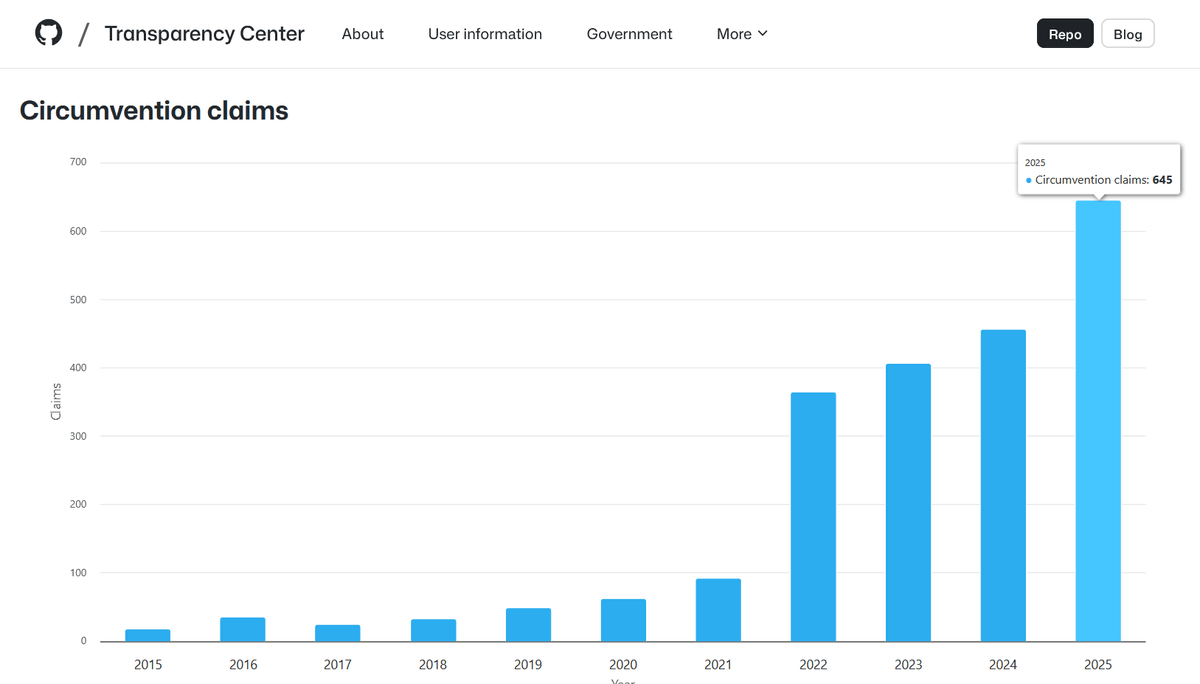This screenshot has width=1200, height=684.
Task: Click the 2025 bar in the chart
Action: coord(1097,420)
